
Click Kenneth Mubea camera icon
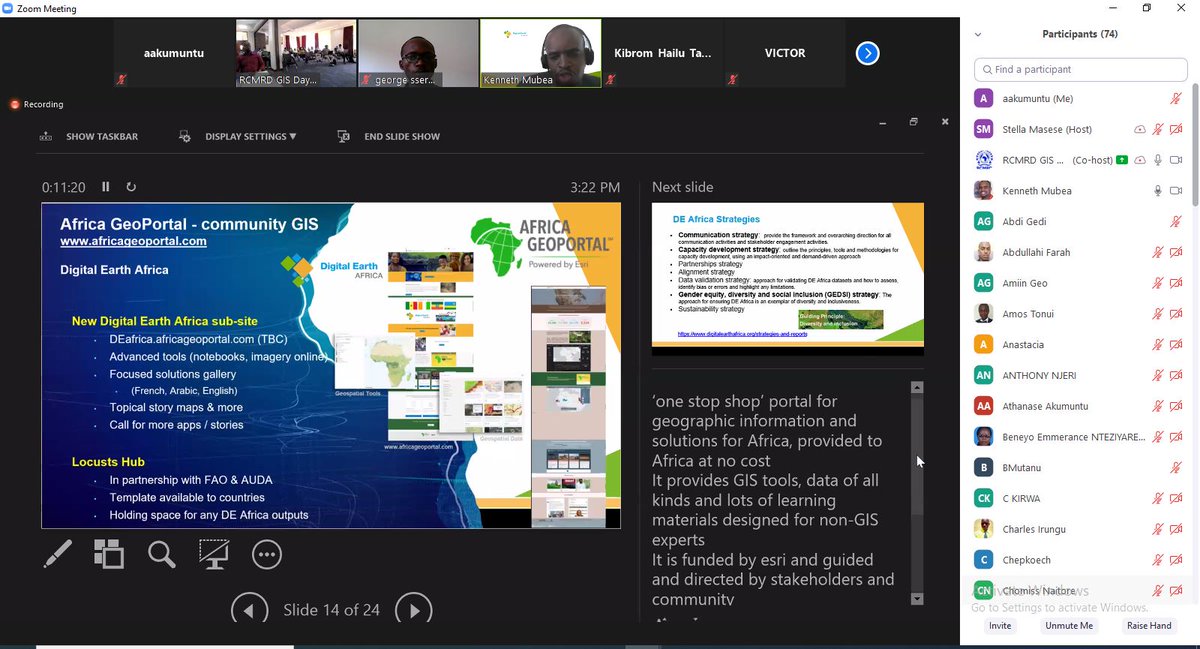click(1177, 191)
